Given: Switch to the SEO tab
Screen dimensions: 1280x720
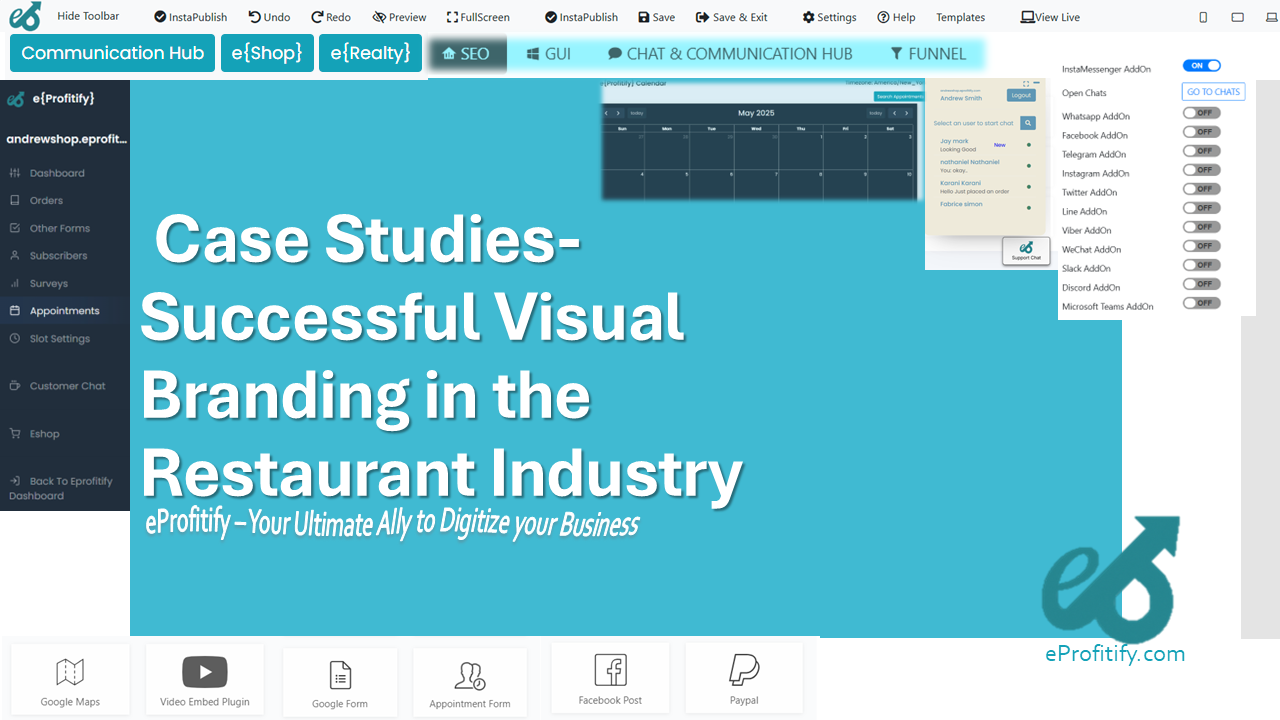Looking at the screenshot, I should [x=466, y=54].
